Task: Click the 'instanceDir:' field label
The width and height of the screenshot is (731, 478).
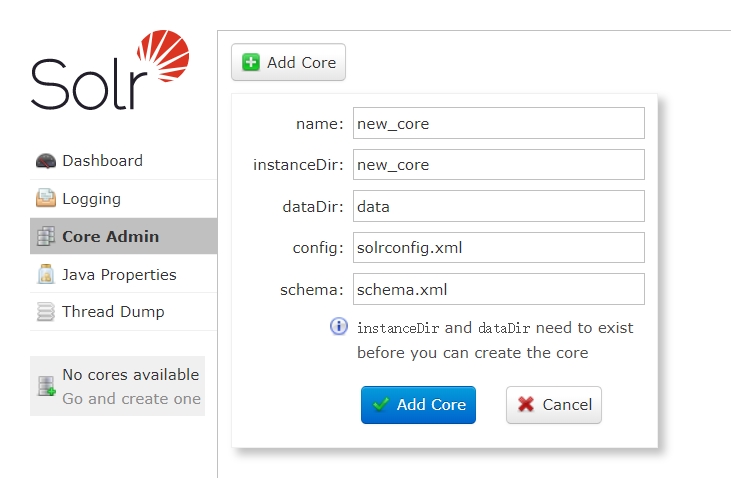Action: (x=298, y=165)
